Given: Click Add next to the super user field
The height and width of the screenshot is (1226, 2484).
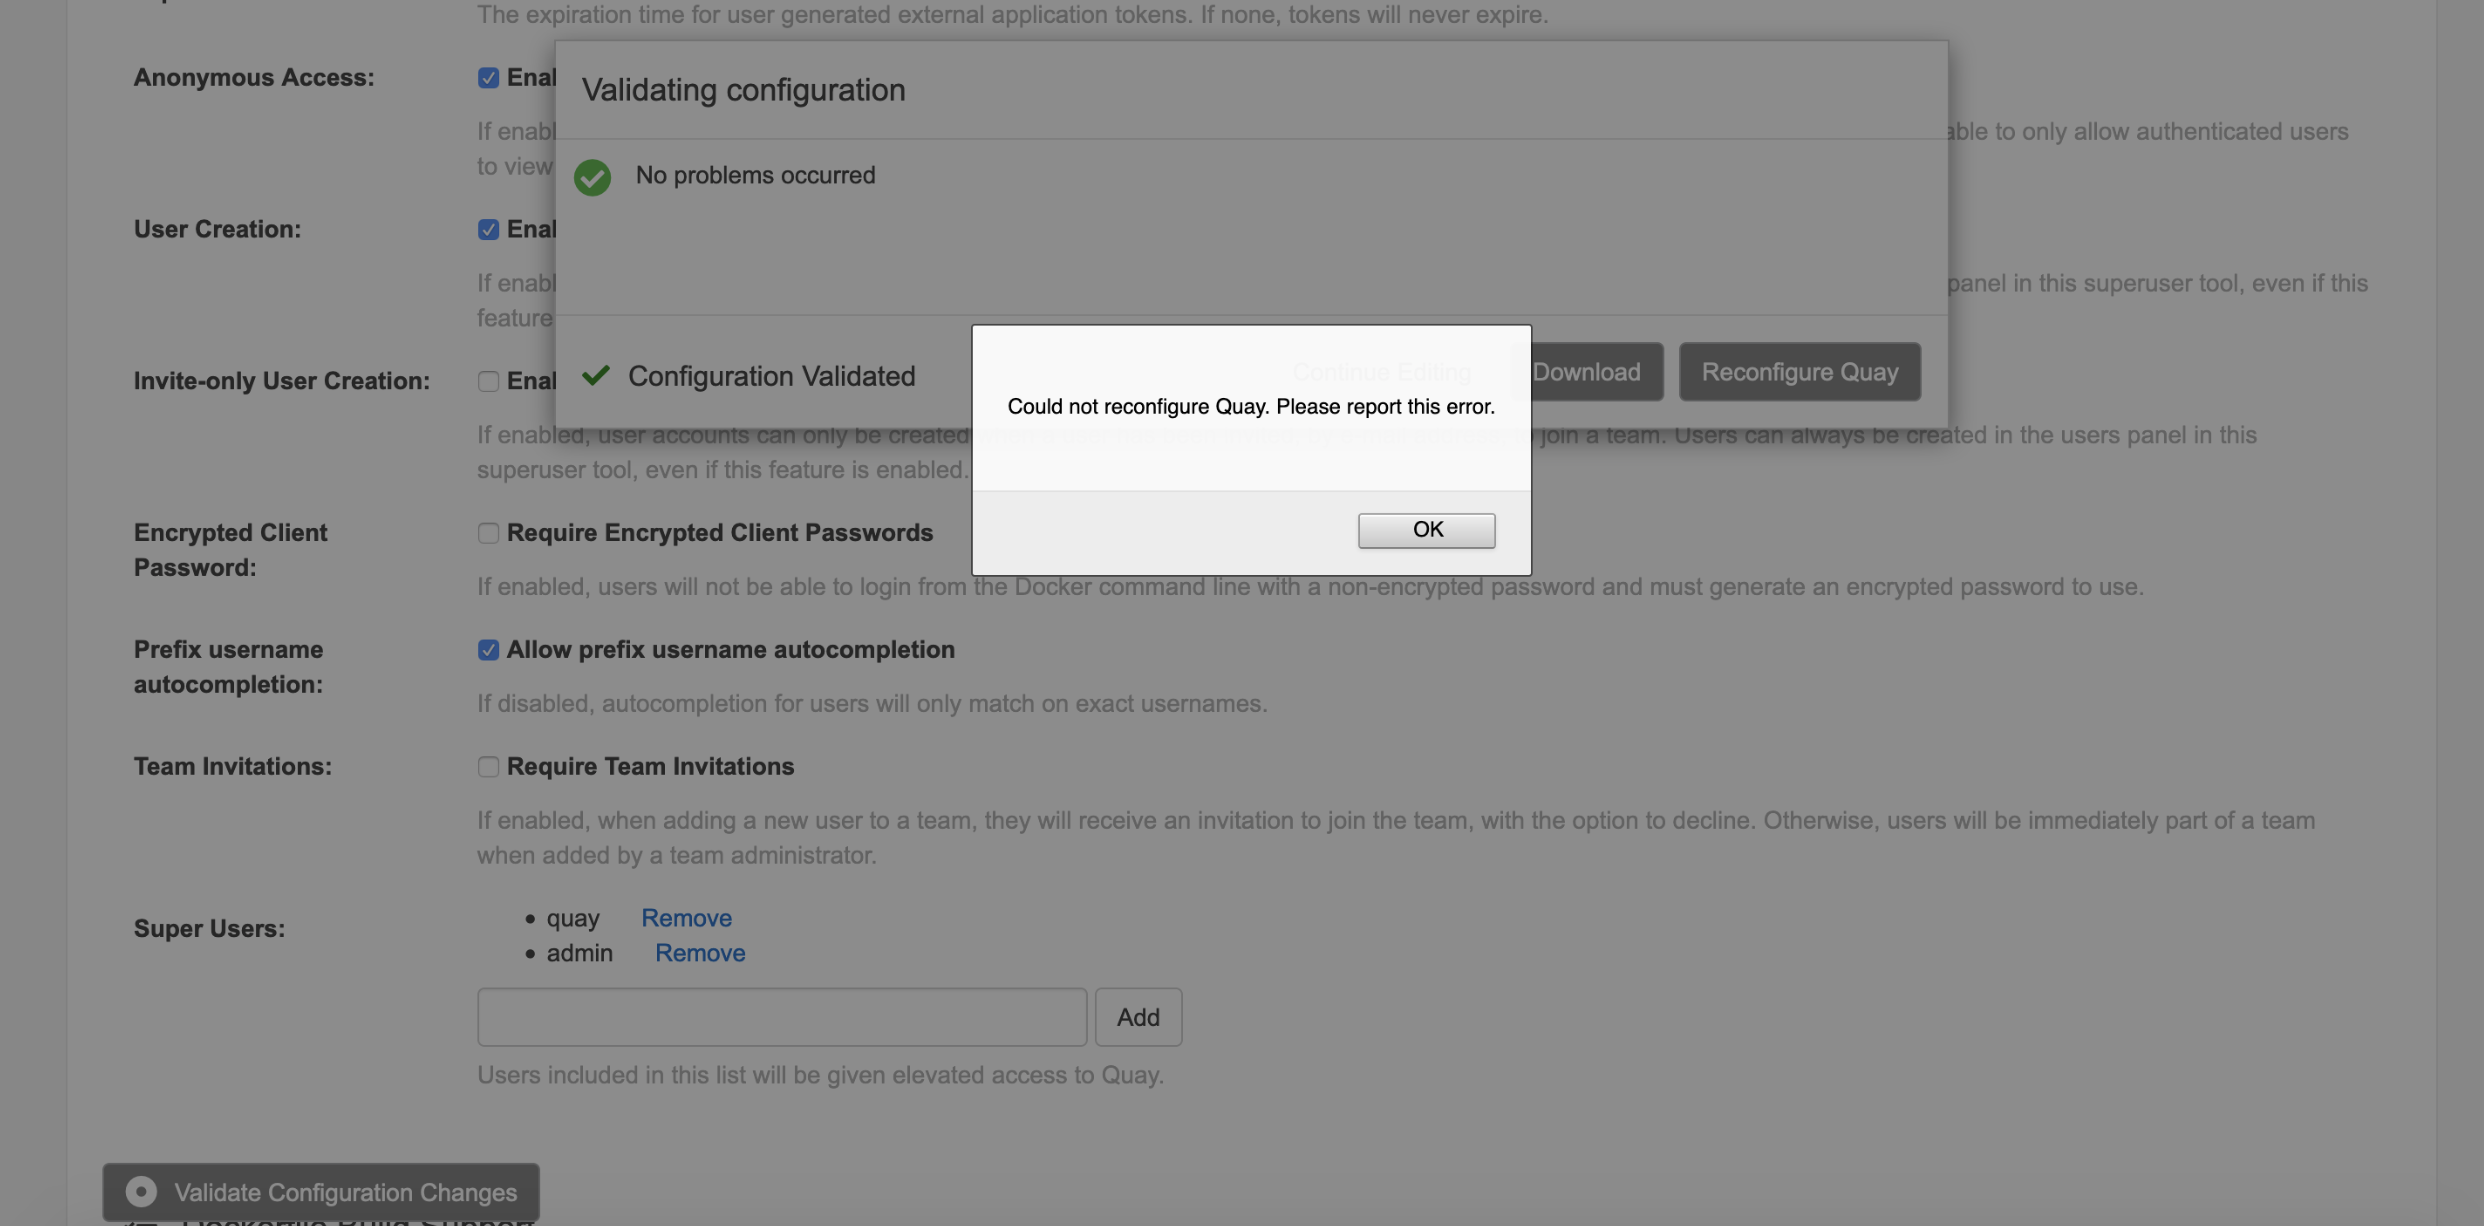Looking at the screenshot, I should [x=1137, y=1017].
